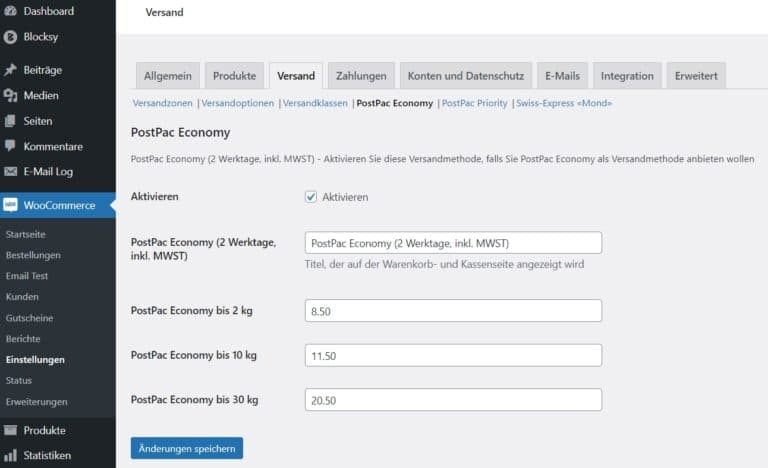
Task: Open the Medien media icon
Action: (10, 96)
